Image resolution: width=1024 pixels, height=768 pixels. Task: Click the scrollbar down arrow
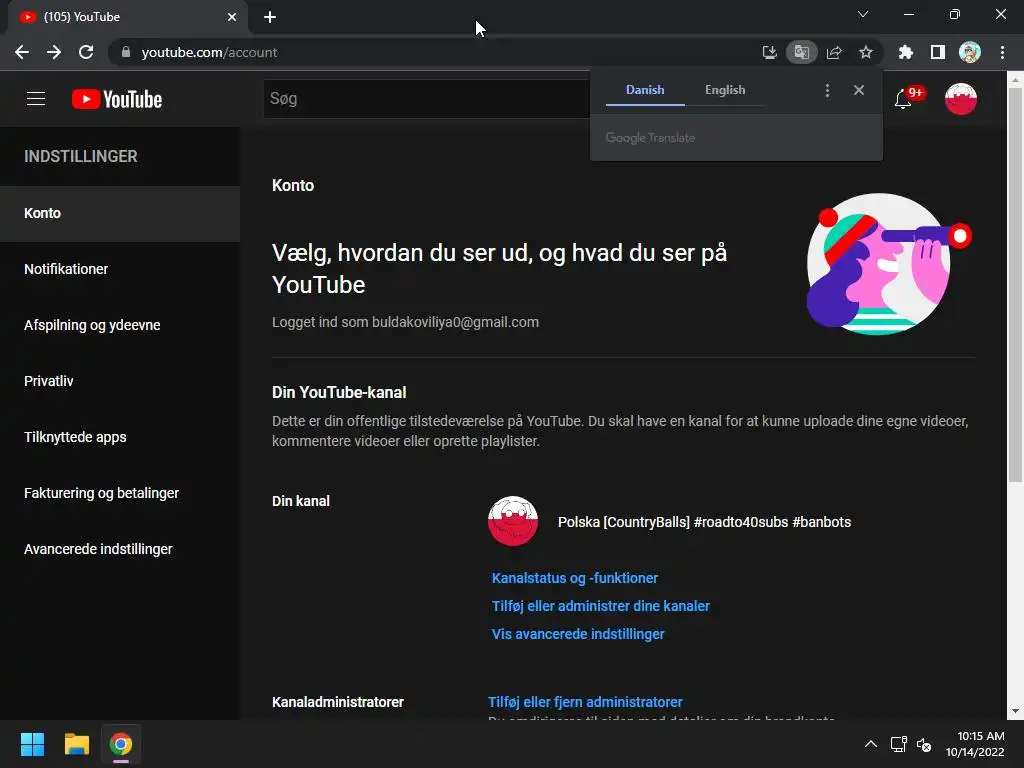[x=1015, y=711]
